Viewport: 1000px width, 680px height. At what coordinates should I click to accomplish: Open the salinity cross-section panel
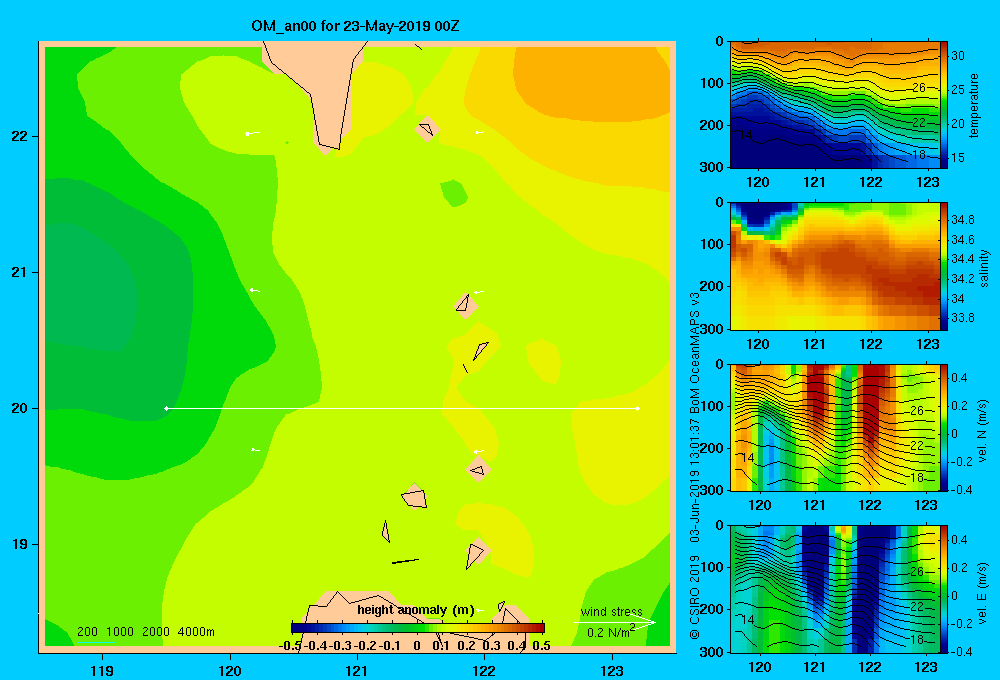835,266
